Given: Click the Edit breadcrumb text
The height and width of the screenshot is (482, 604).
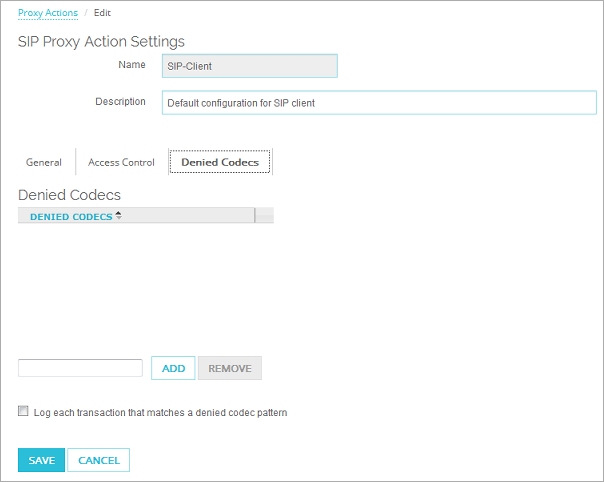Looking at the screenshot, I should [x=102, y=13].
